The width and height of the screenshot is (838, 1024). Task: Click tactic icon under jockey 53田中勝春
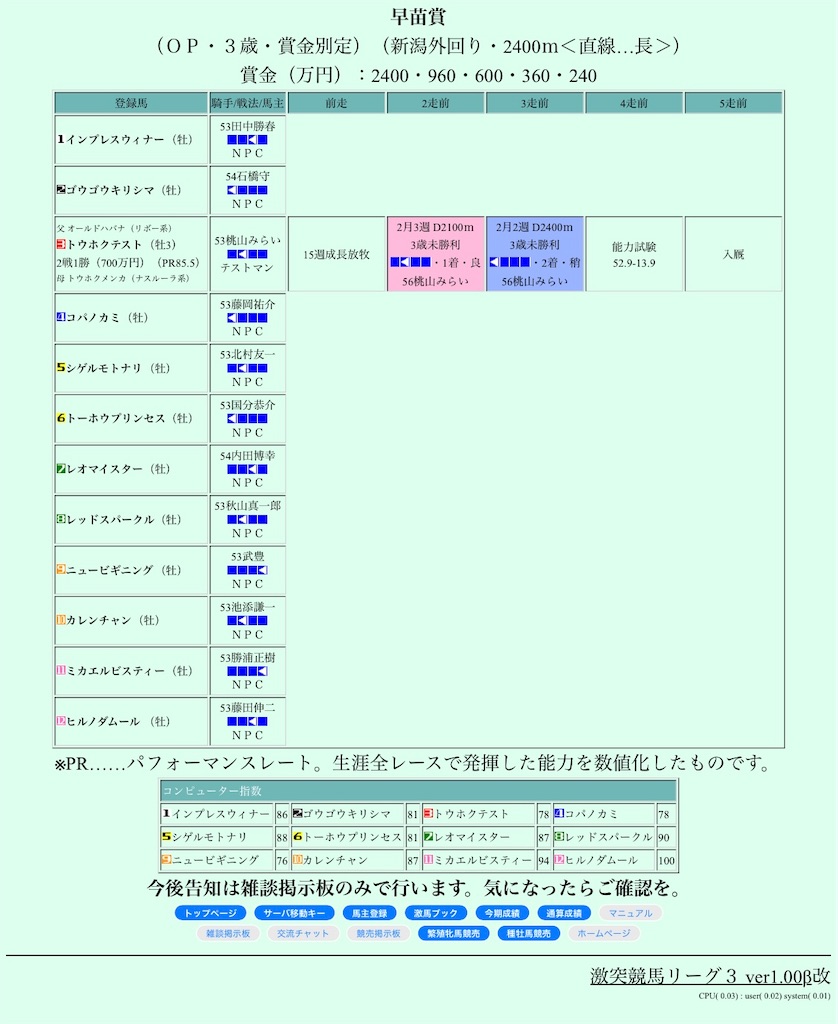[248, 140]
